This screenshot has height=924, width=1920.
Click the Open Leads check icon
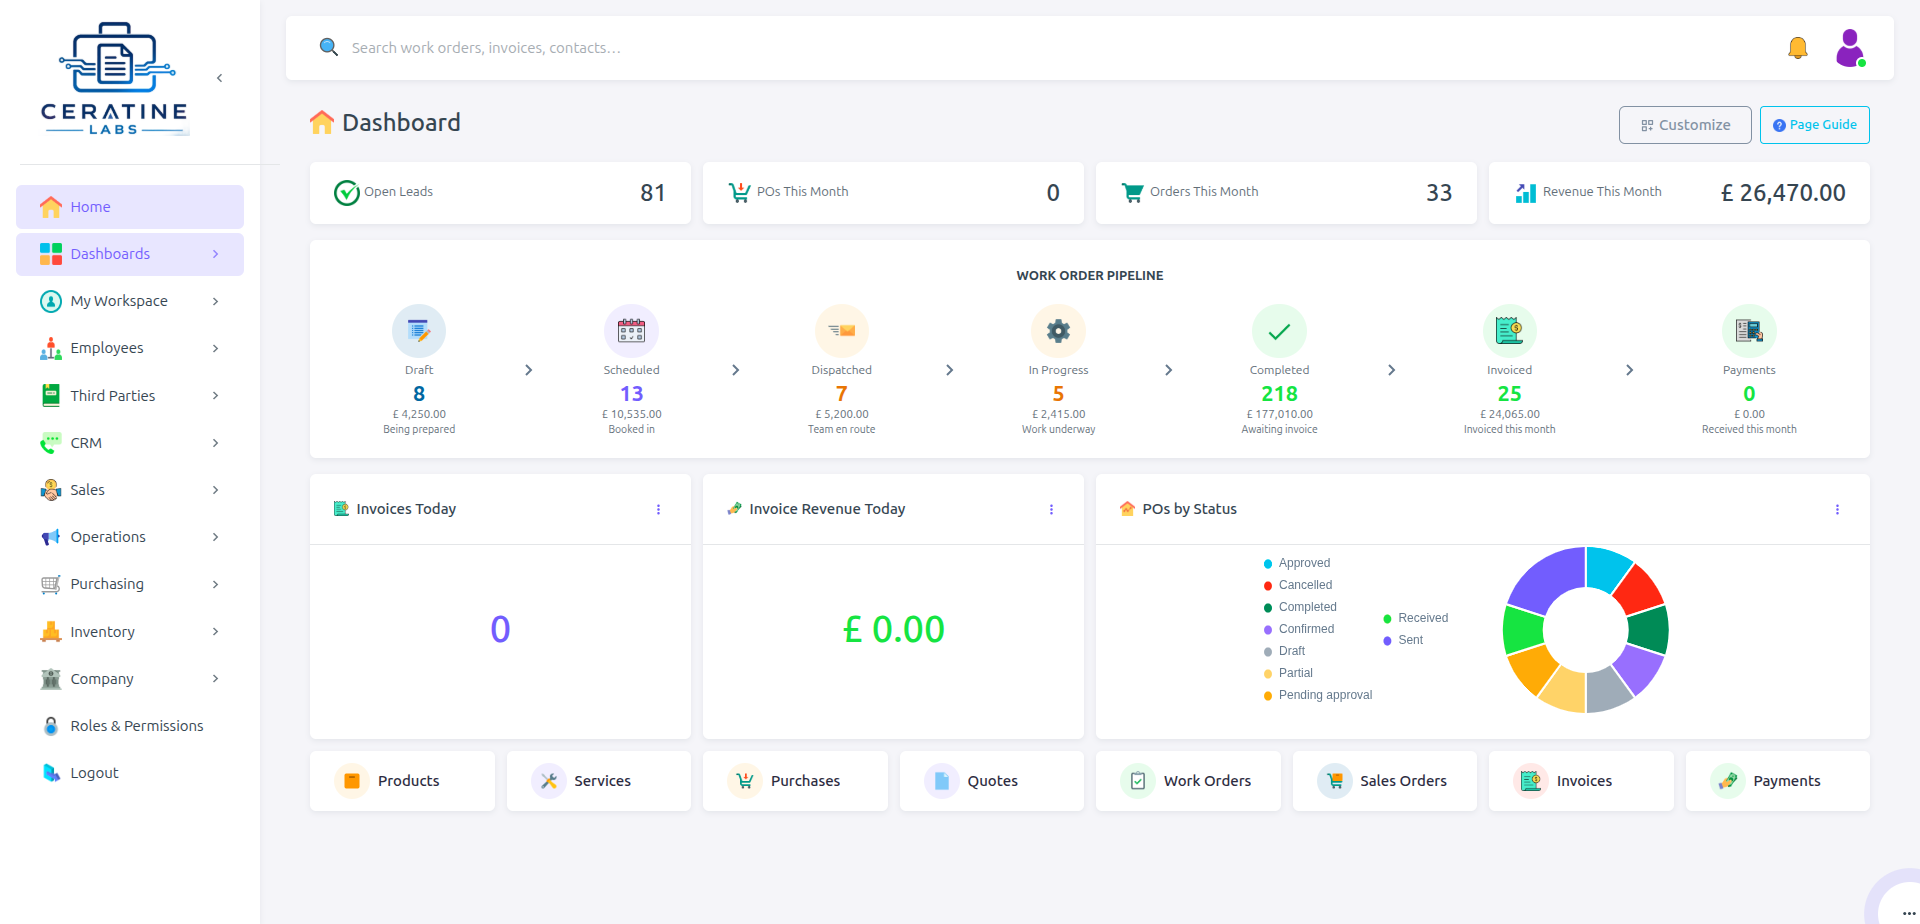(x=346, y=192)
